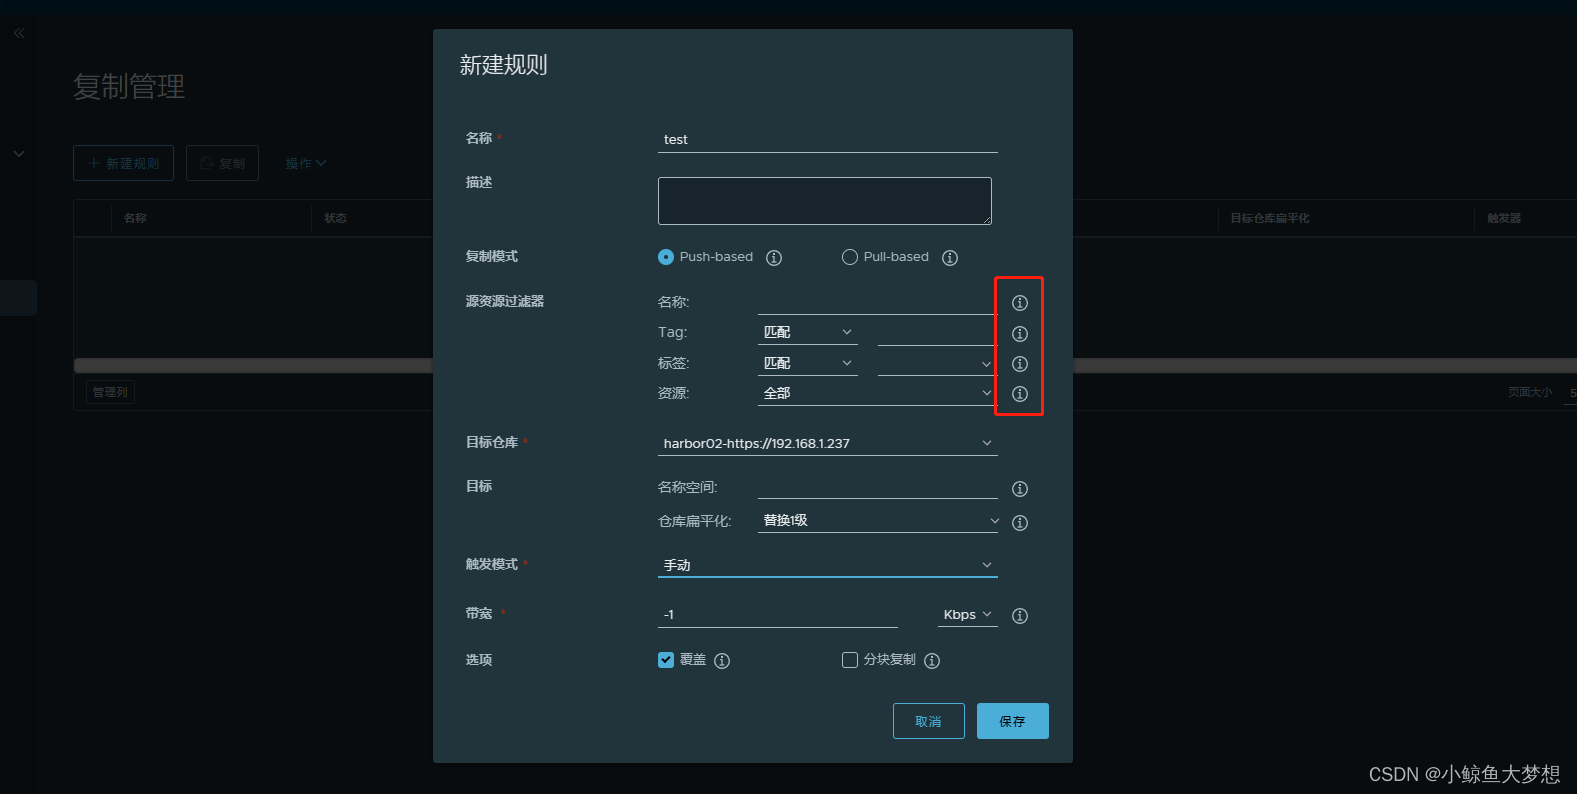Click the 描述 text area
The image size is (1577, 794).
(825, 201)
